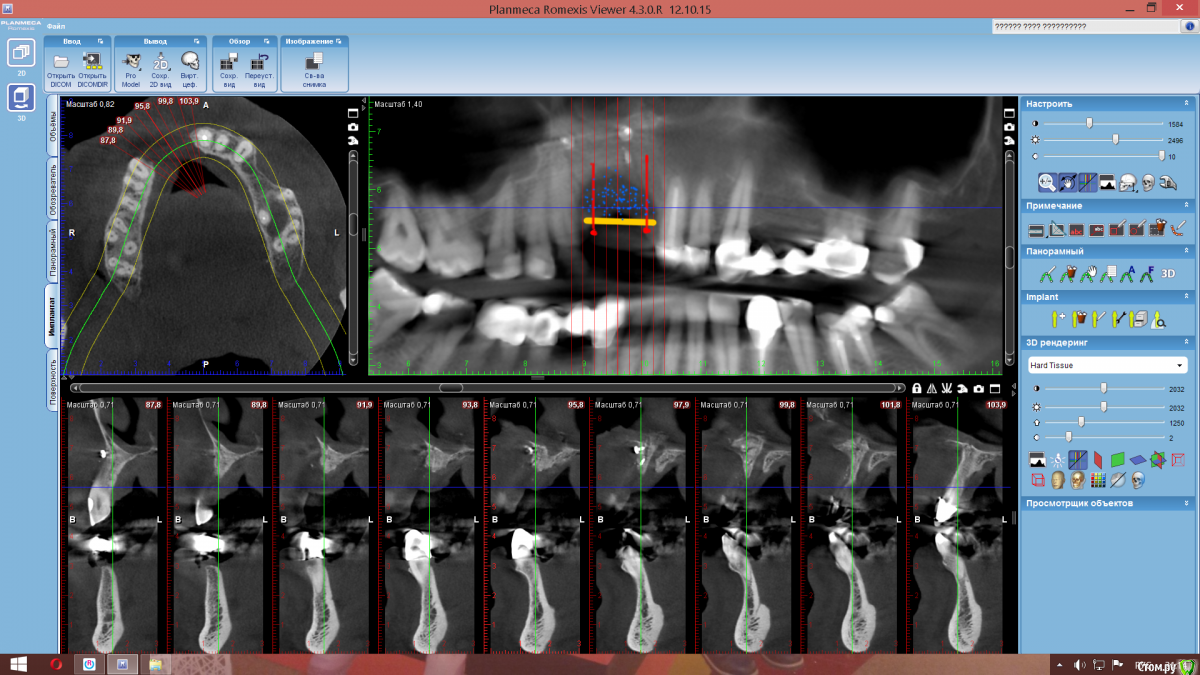Click the Переуст. вид reset view button

click(x=259, y=67)
